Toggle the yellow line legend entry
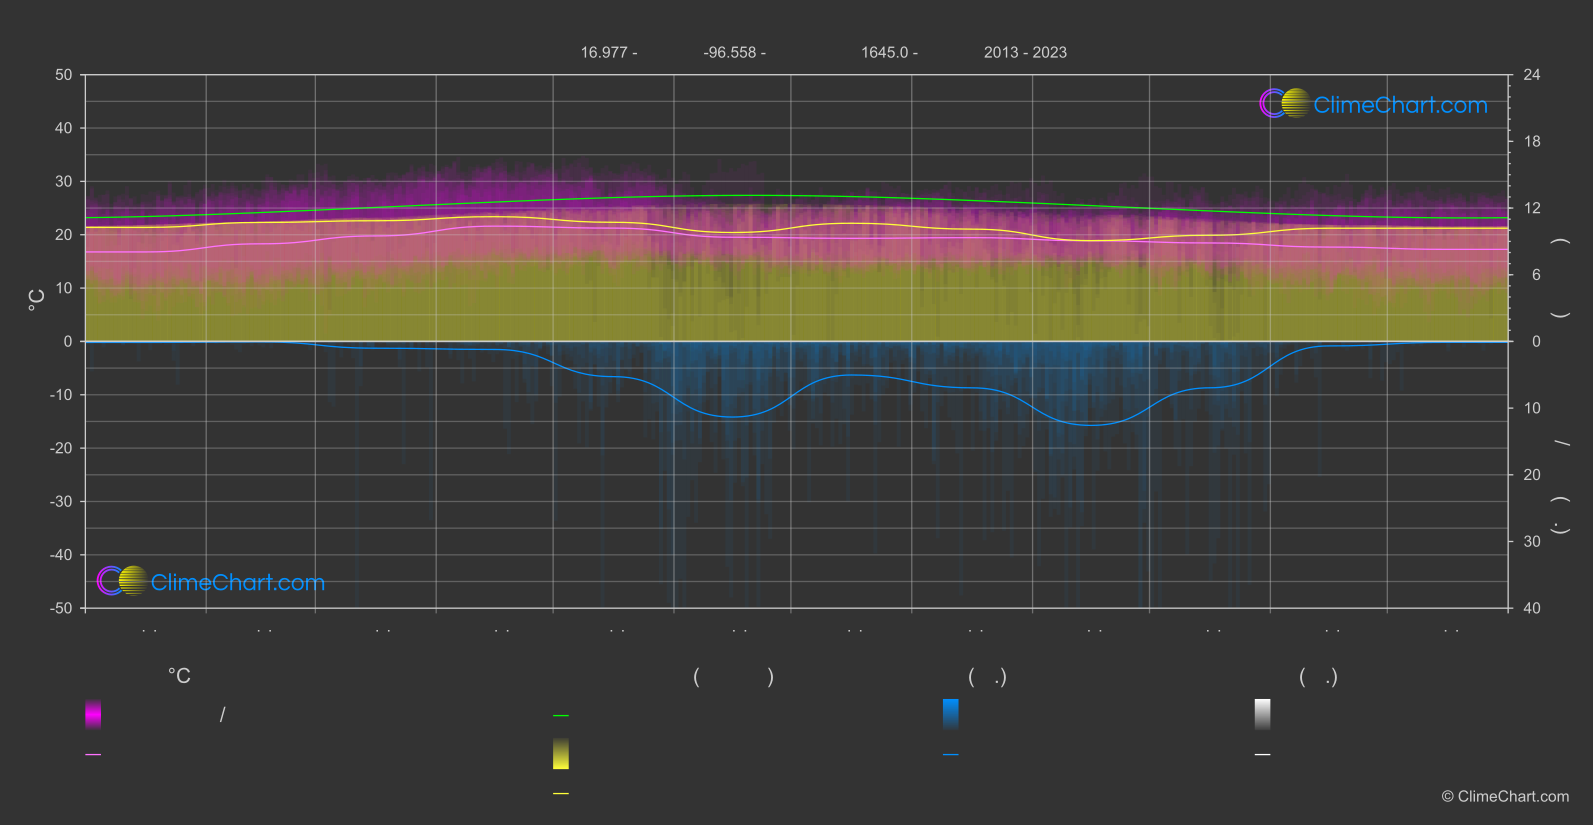The width and height of the screenshot is (1593, 825). point(561,793)
